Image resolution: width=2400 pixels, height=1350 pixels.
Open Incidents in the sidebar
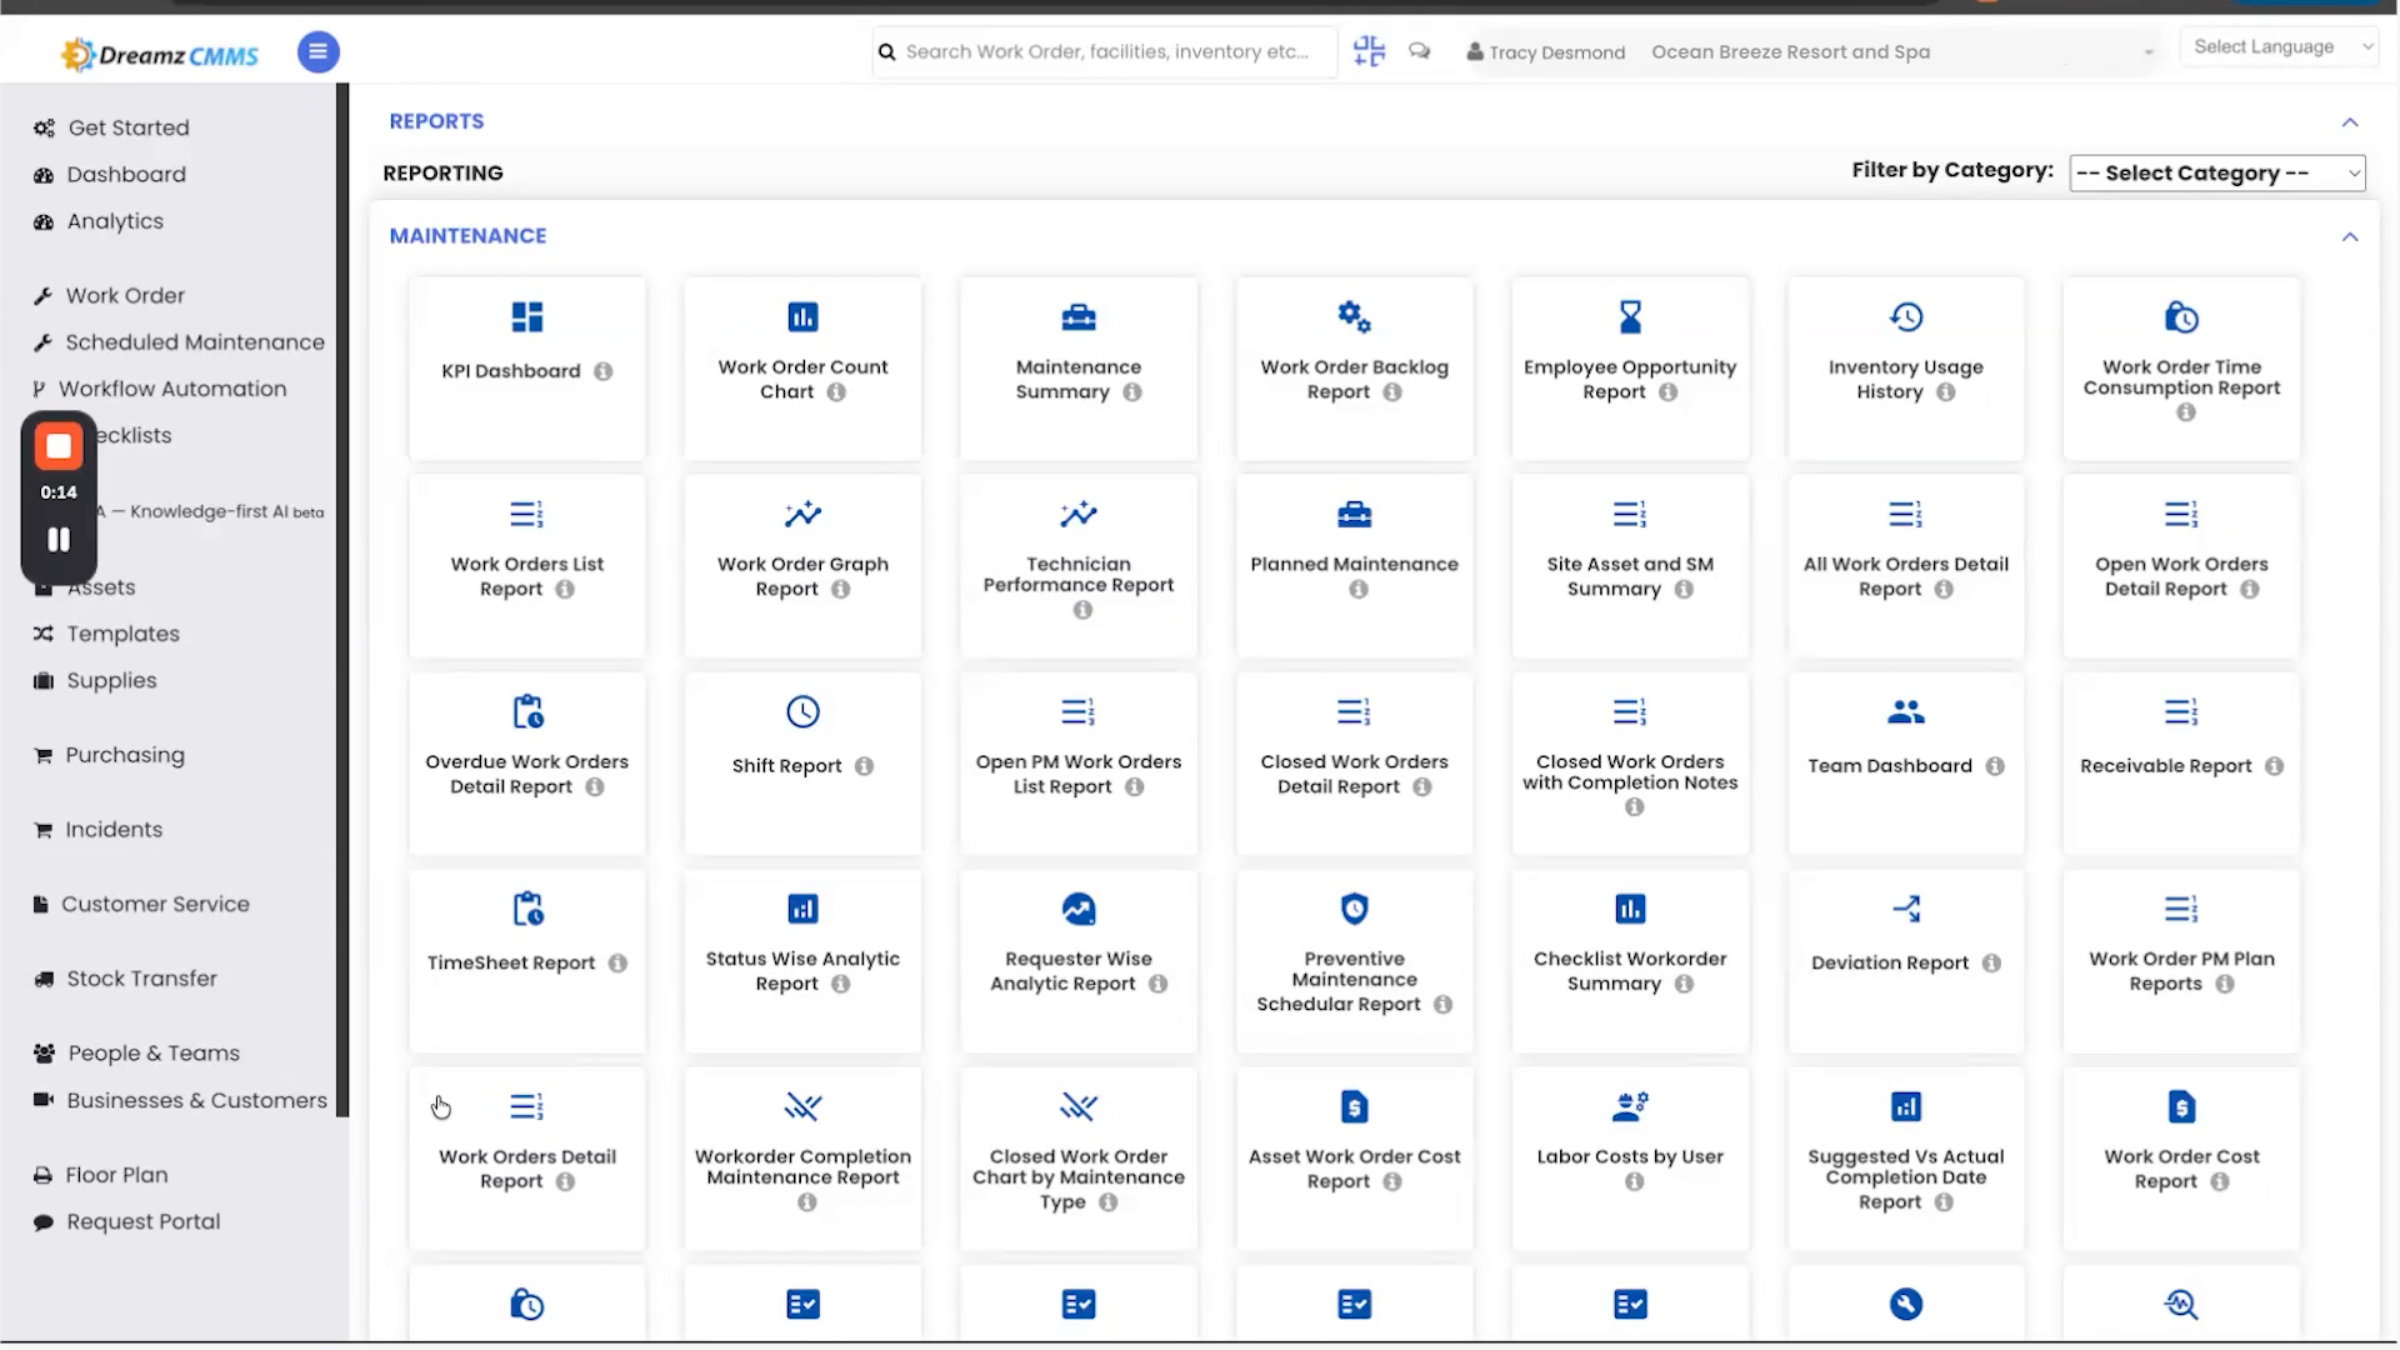click(x=113, y=829)
